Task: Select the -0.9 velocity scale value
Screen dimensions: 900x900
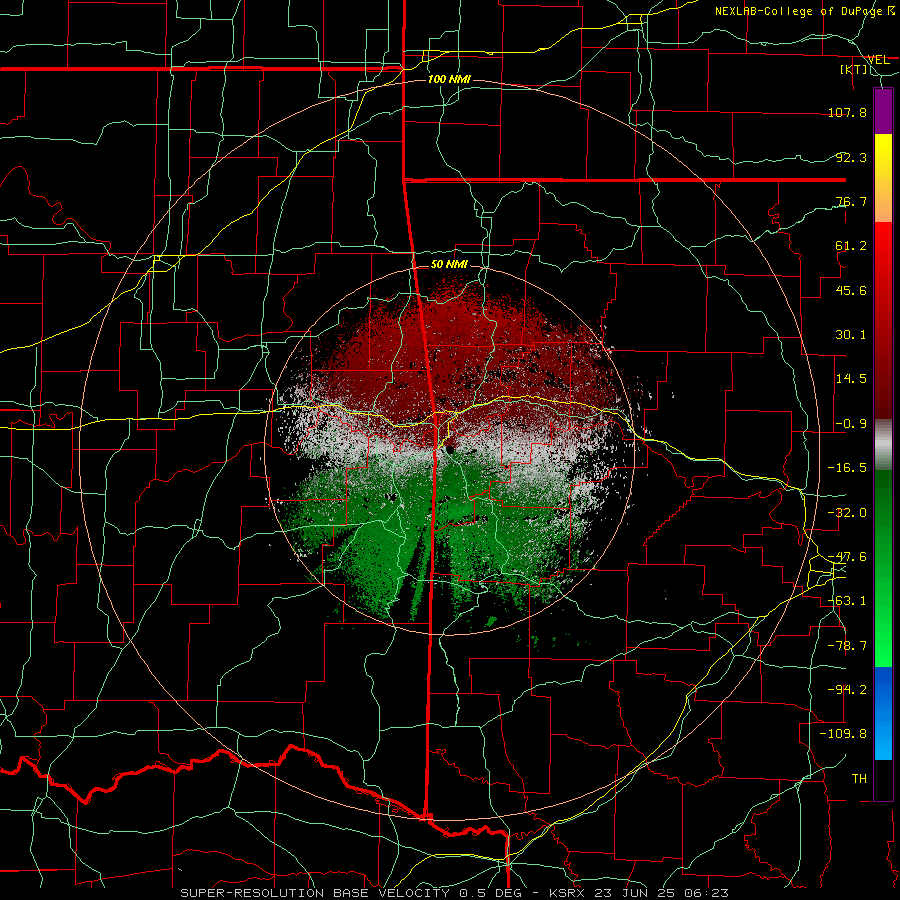Action: [x=851, y=424]
